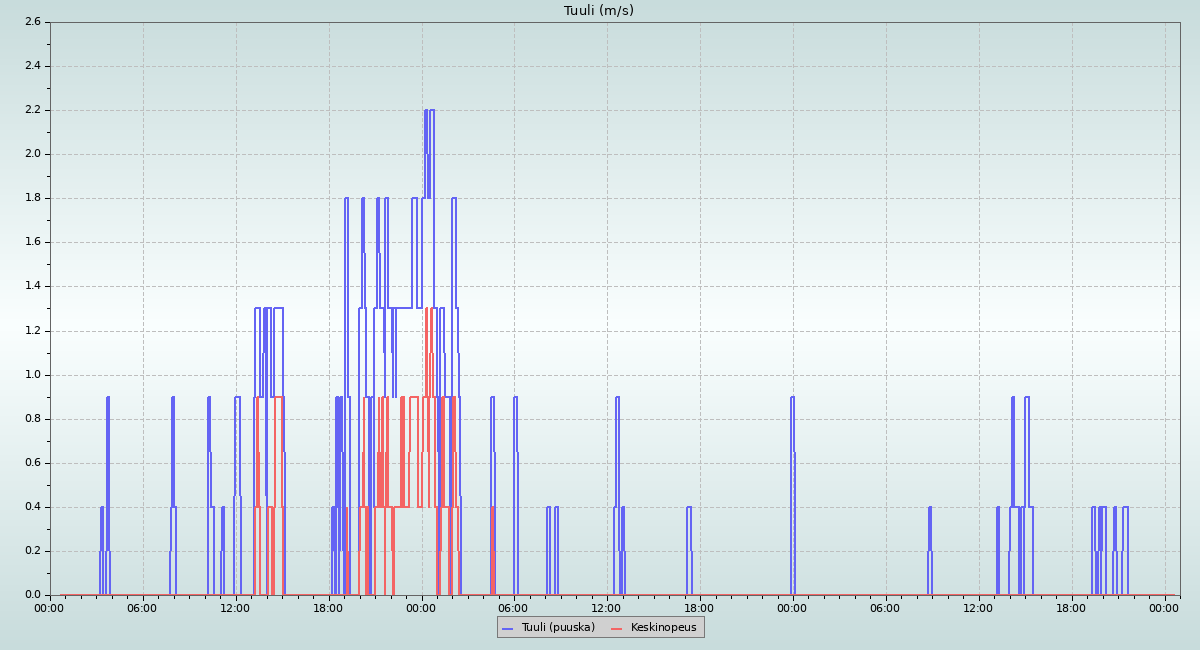
Task: Click the 0.0 y-axis origin label
Action: click(32, 595)
